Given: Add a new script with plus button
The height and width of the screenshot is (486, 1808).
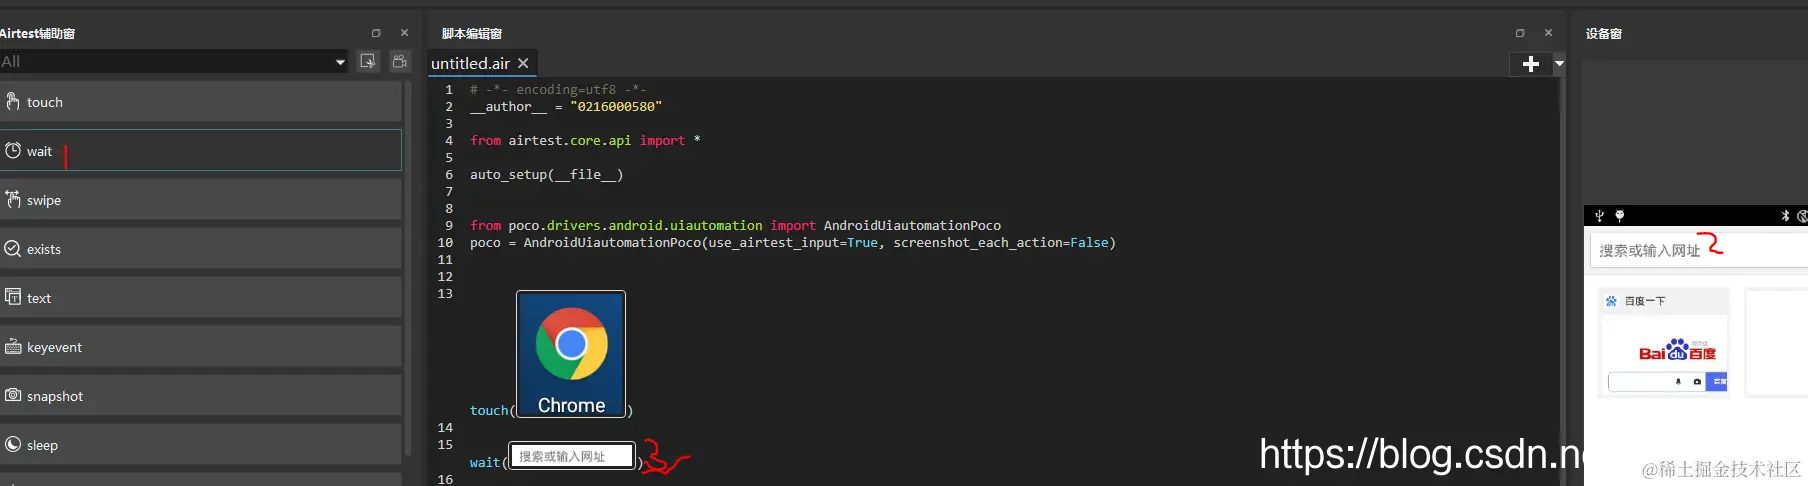Looking at the screenshot, I should pos(1530,64).
